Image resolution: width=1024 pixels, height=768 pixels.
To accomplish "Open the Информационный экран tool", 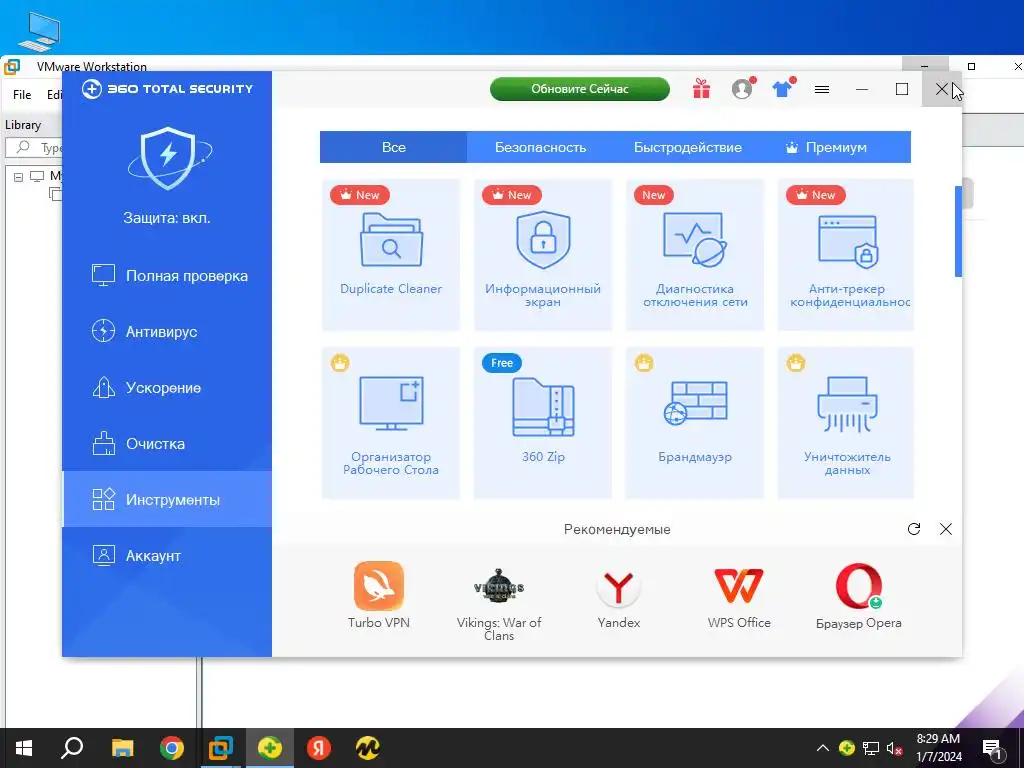I will click(543, 255).
